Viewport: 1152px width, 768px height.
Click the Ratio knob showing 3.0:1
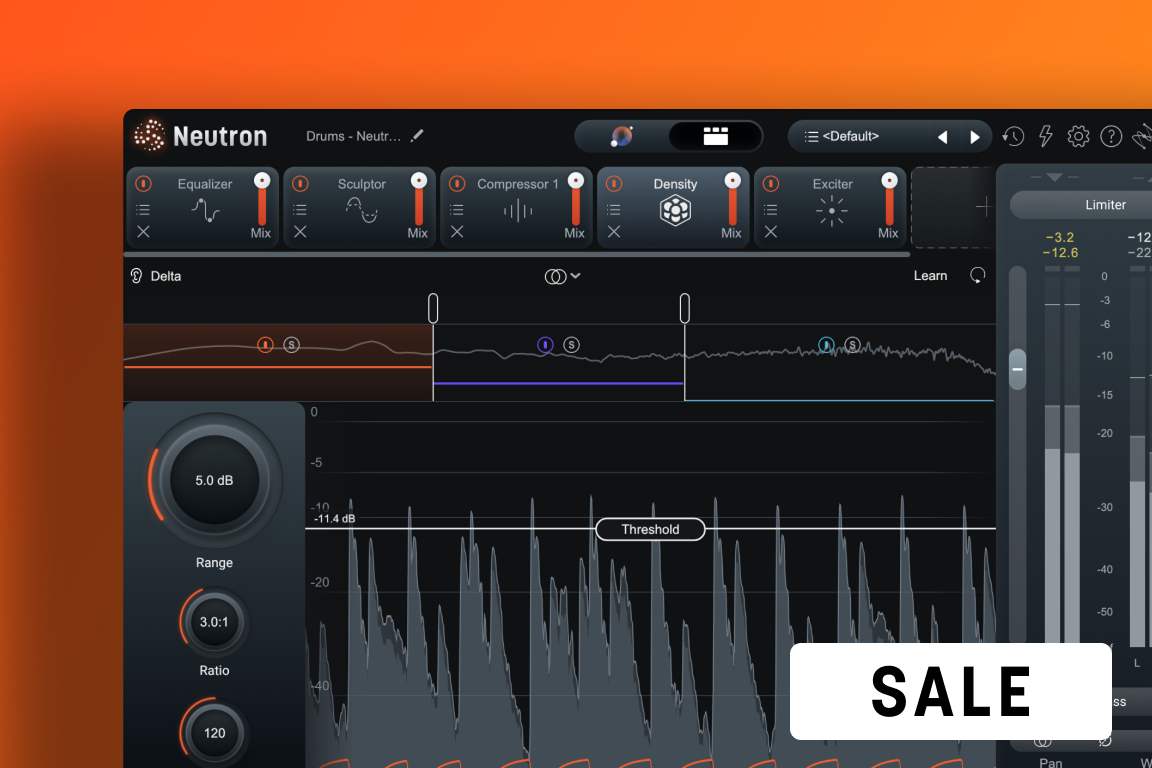pyautogui.click(x=214, y=622)
